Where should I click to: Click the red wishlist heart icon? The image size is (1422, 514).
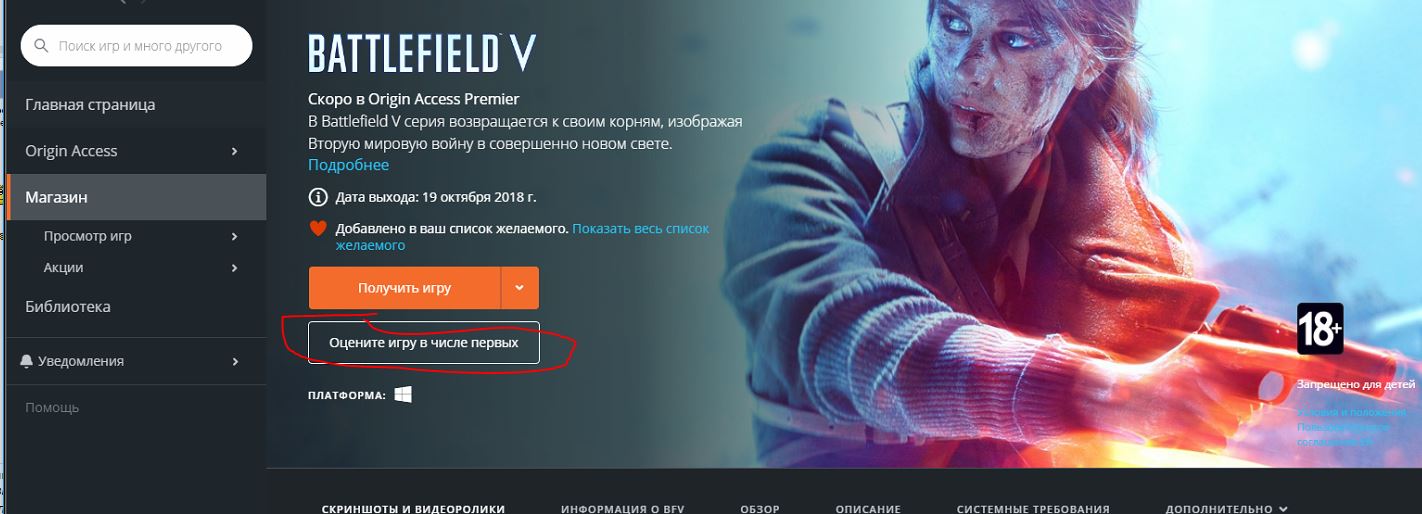318,229
